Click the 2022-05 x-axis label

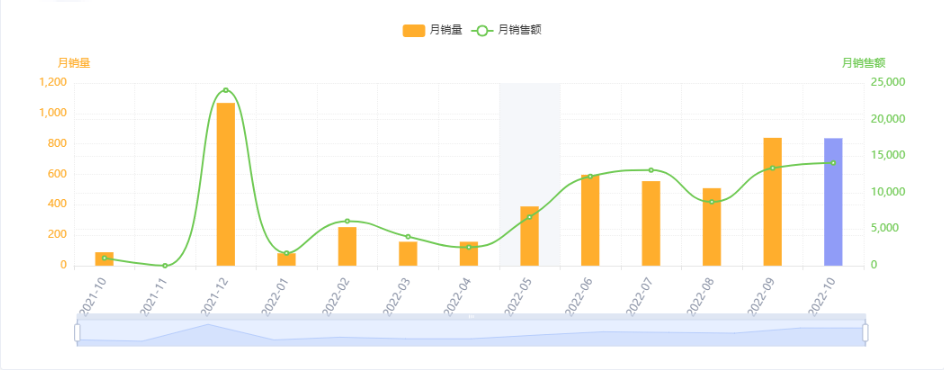(x=518, y=296)
